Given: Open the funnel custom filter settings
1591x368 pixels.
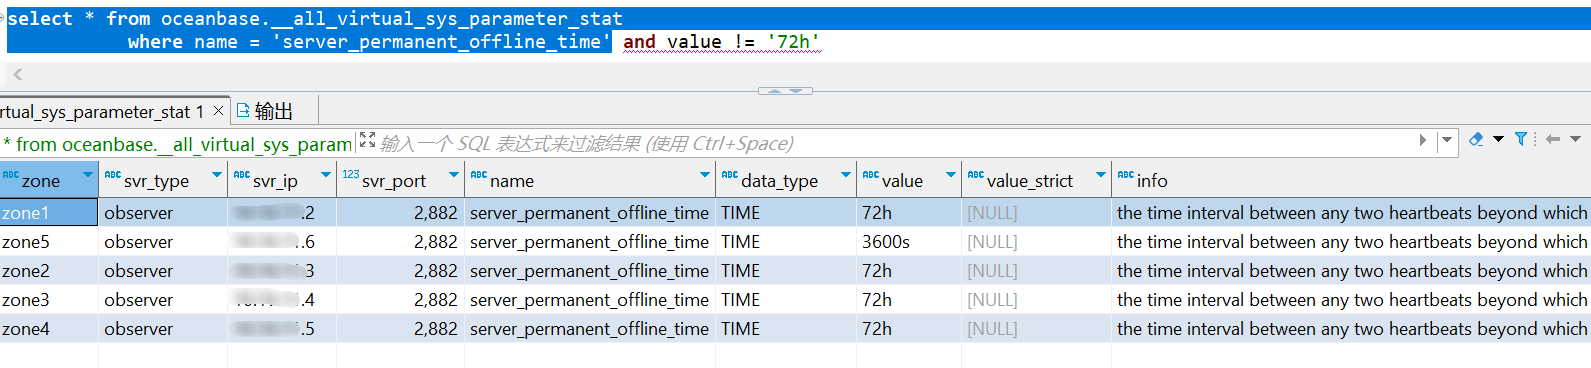Looking at the screenshot, I should 1521,140.
